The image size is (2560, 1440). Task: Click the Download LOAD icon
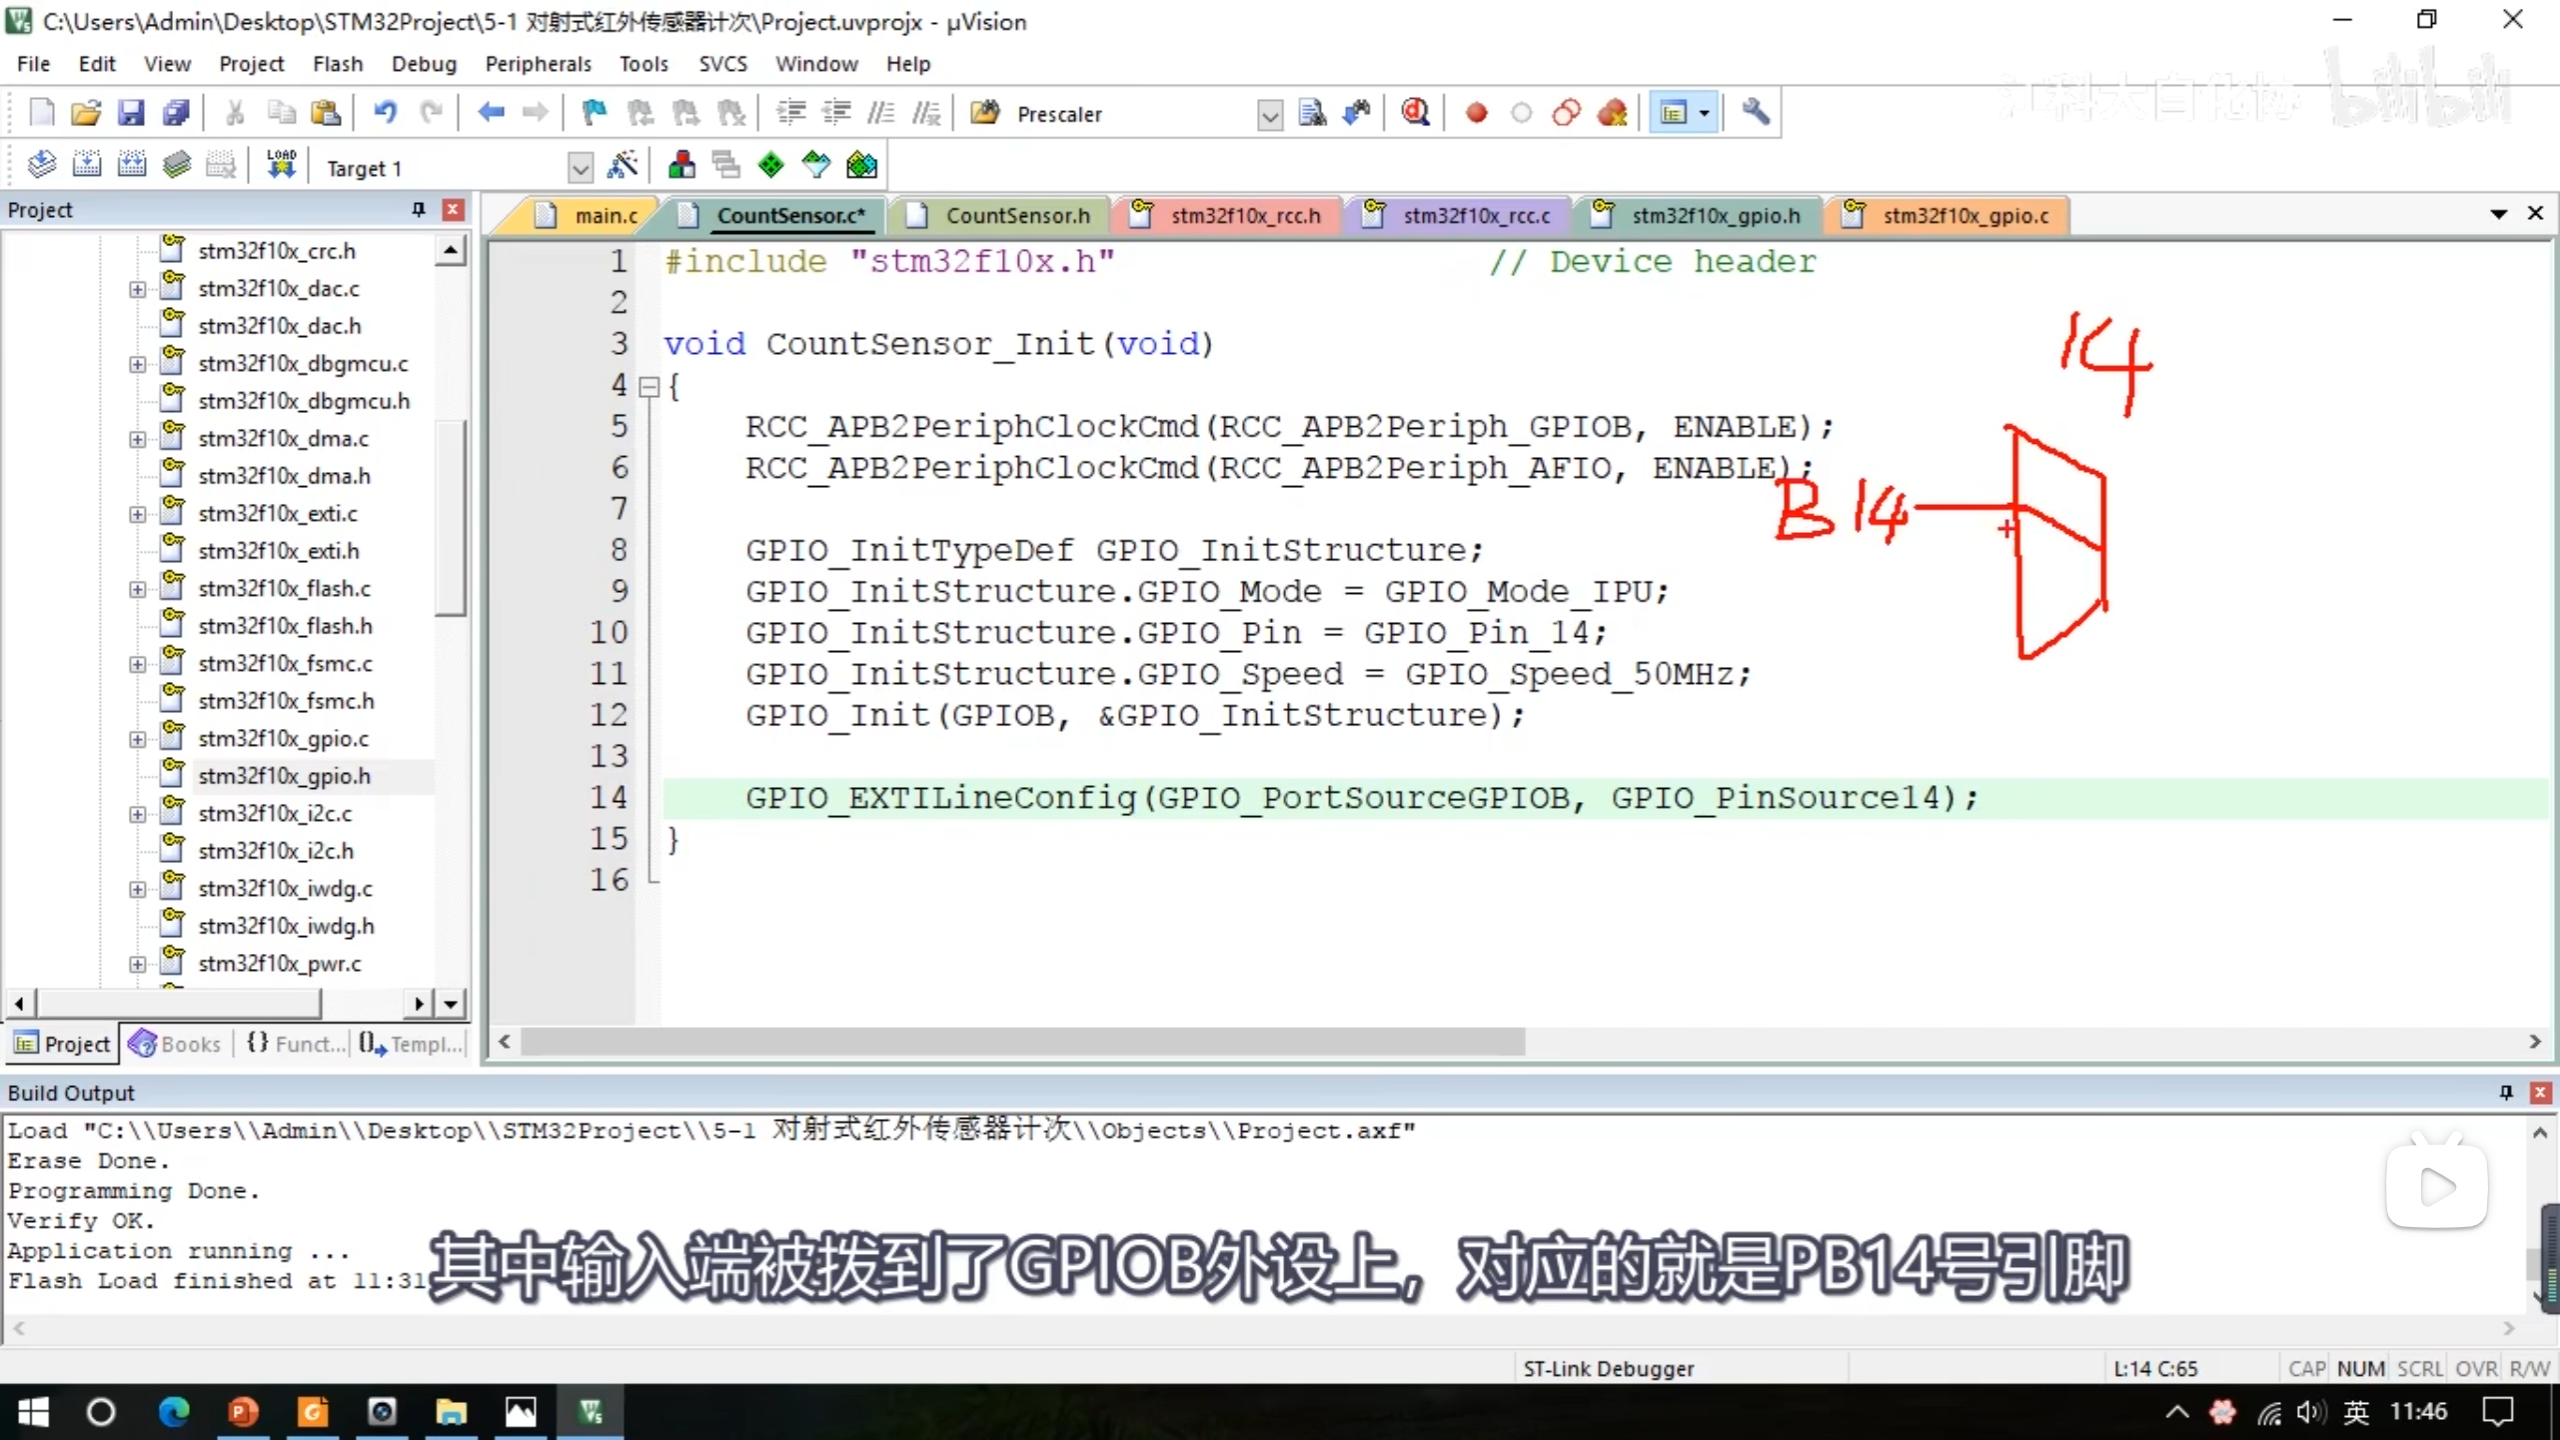[x=281, y=166]
